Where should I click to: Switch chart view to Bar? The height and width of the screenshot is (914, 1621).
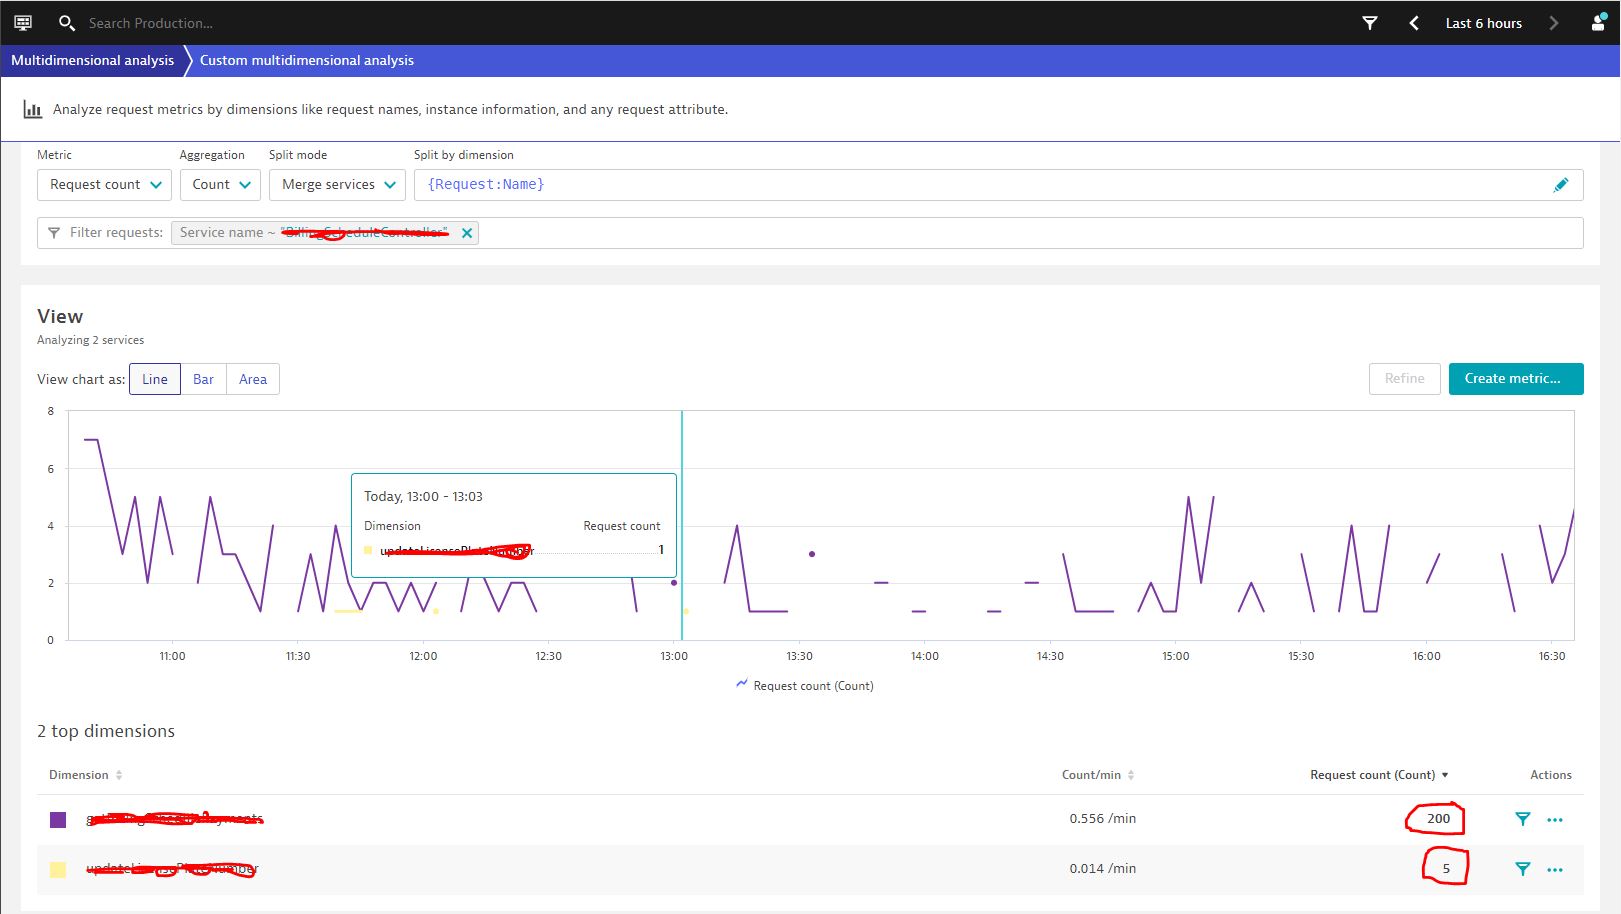(x=203, y=379)
